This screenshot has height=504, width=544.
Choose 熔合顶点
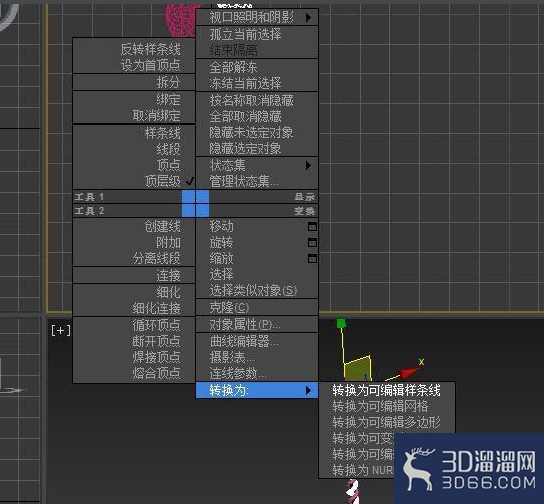click(134, 373)
